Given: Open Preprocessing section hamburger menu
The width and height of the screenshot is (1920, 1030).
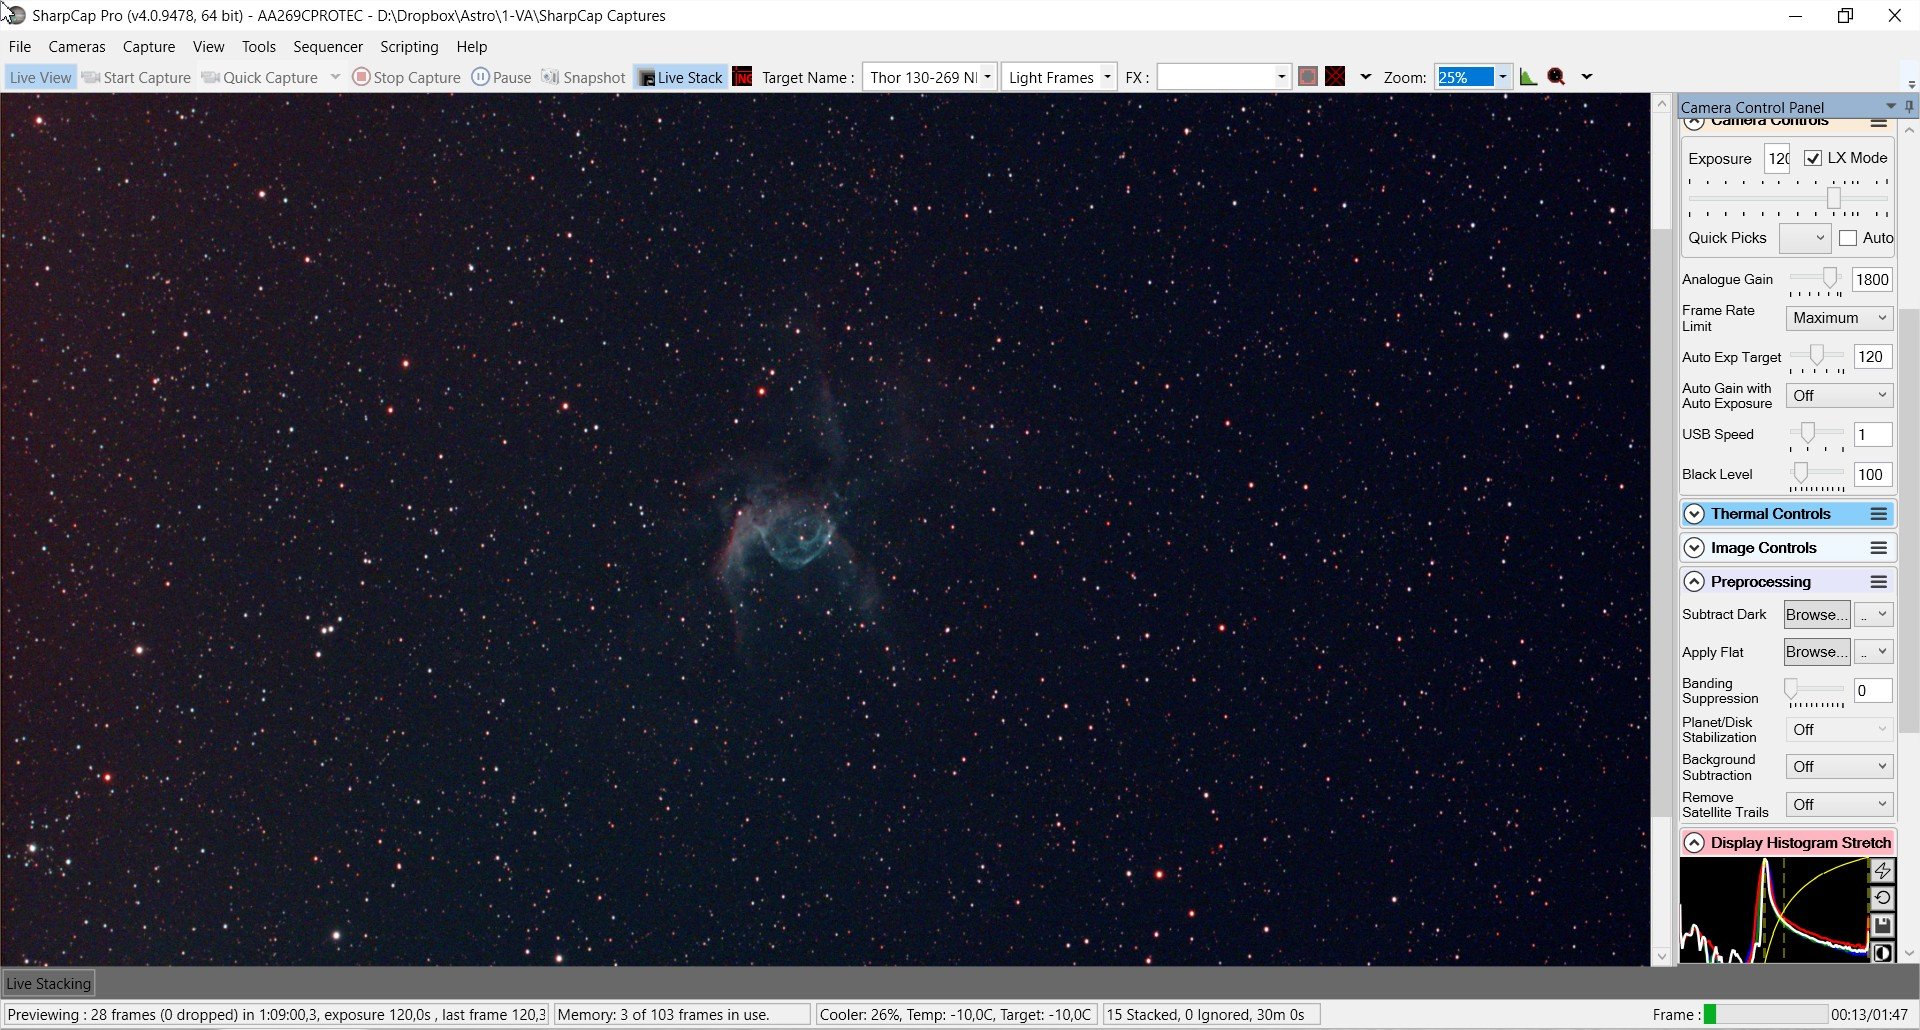Looking at the screenshot, I should 1879,582.
